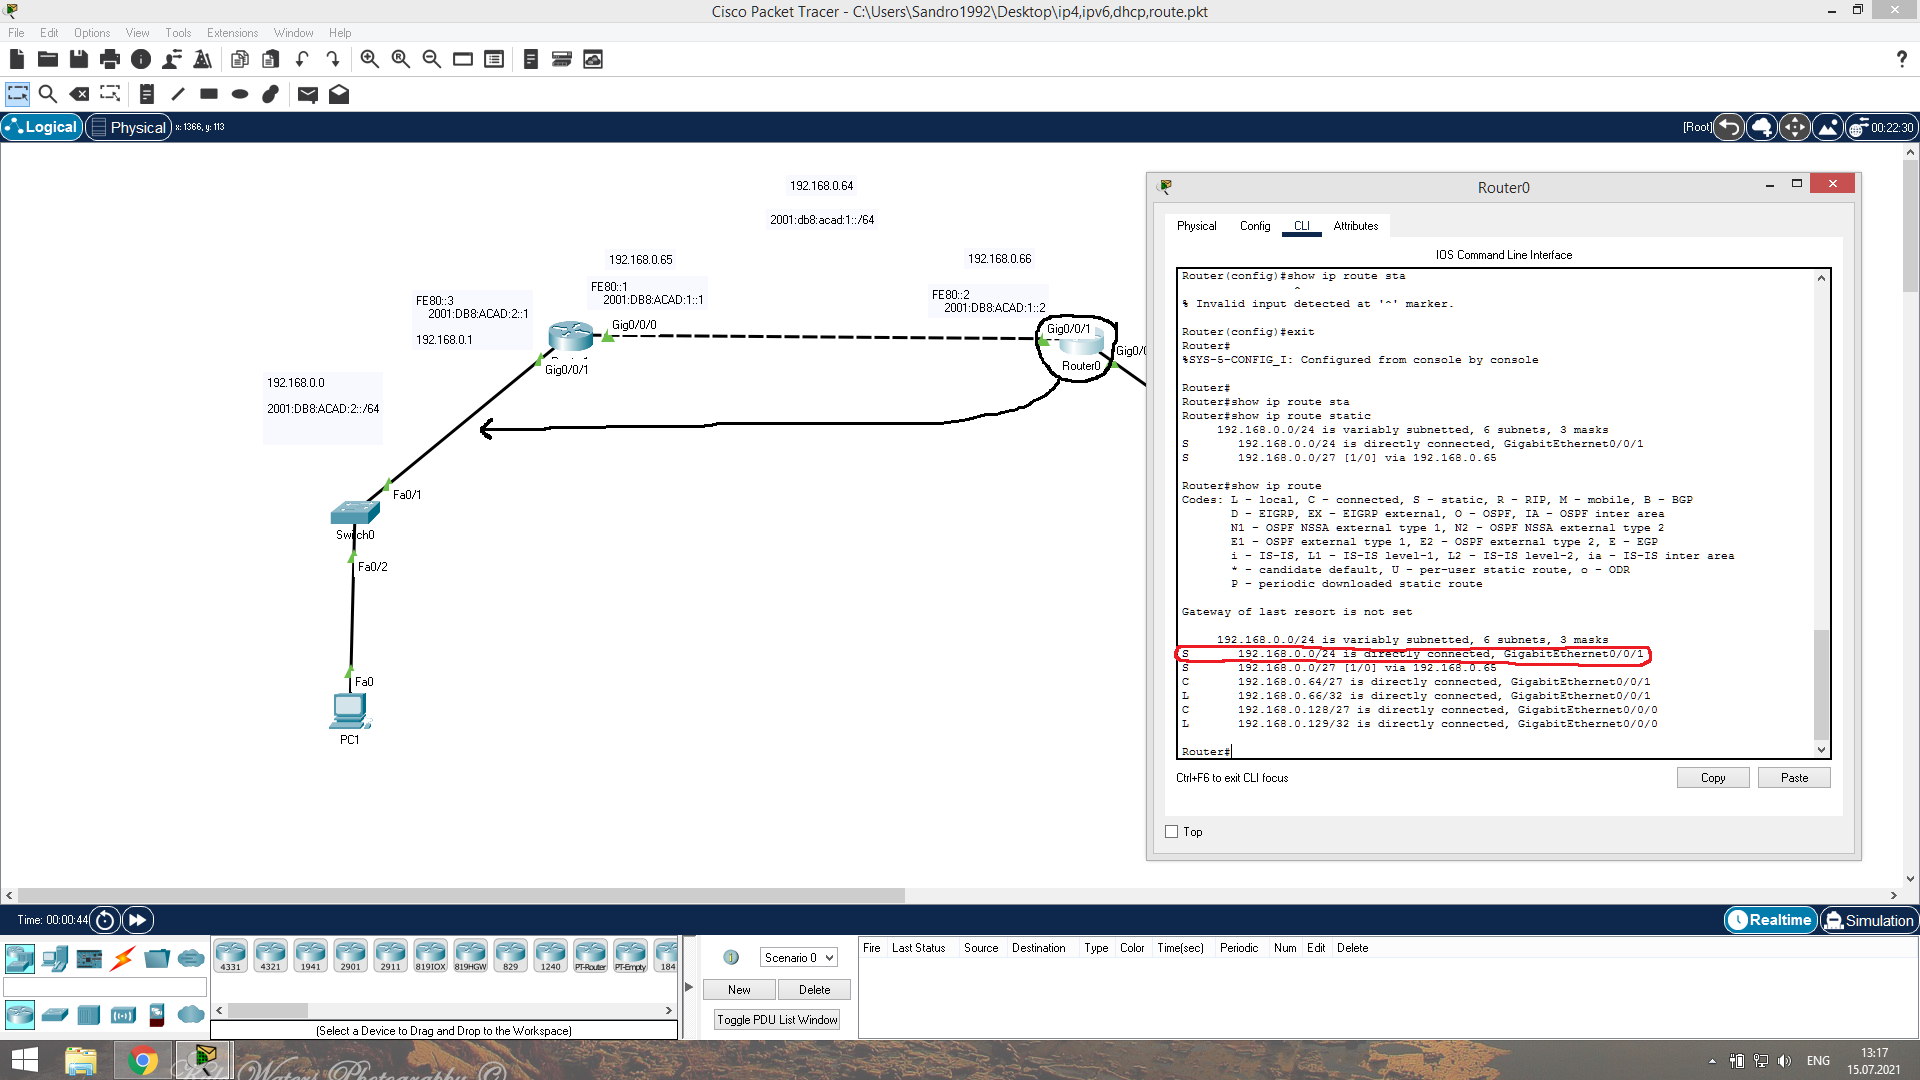Pick the 2911 router model
This screenshot has width=1920, height=1080.
[390, 955]
